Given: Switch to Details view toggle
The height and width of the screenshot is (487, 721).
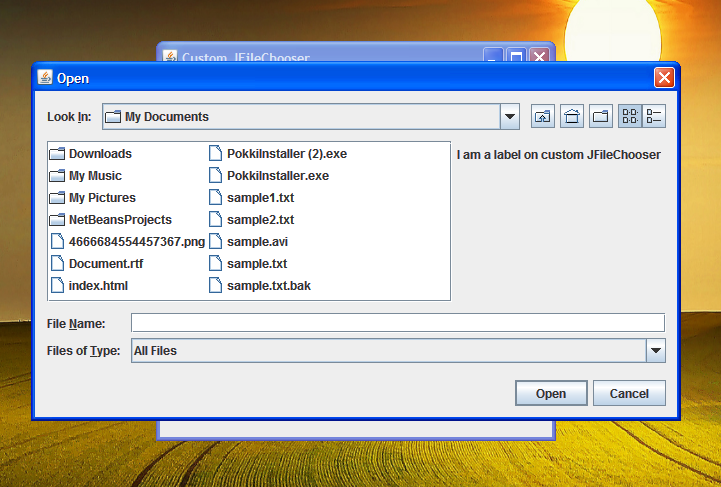Looking at the screenshot, I should [653, 116].
